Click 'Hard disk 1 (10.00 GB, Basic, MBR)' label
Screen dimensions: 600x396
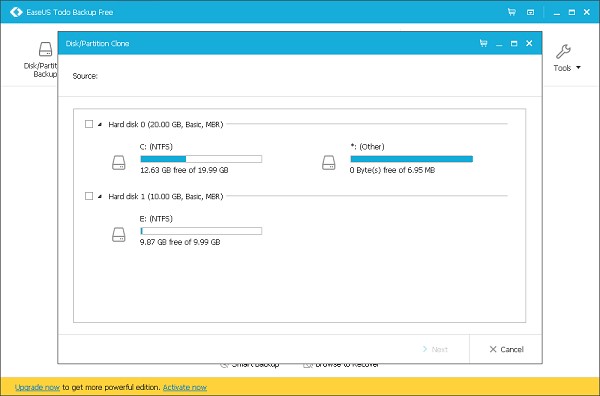[x=166, y=196]
